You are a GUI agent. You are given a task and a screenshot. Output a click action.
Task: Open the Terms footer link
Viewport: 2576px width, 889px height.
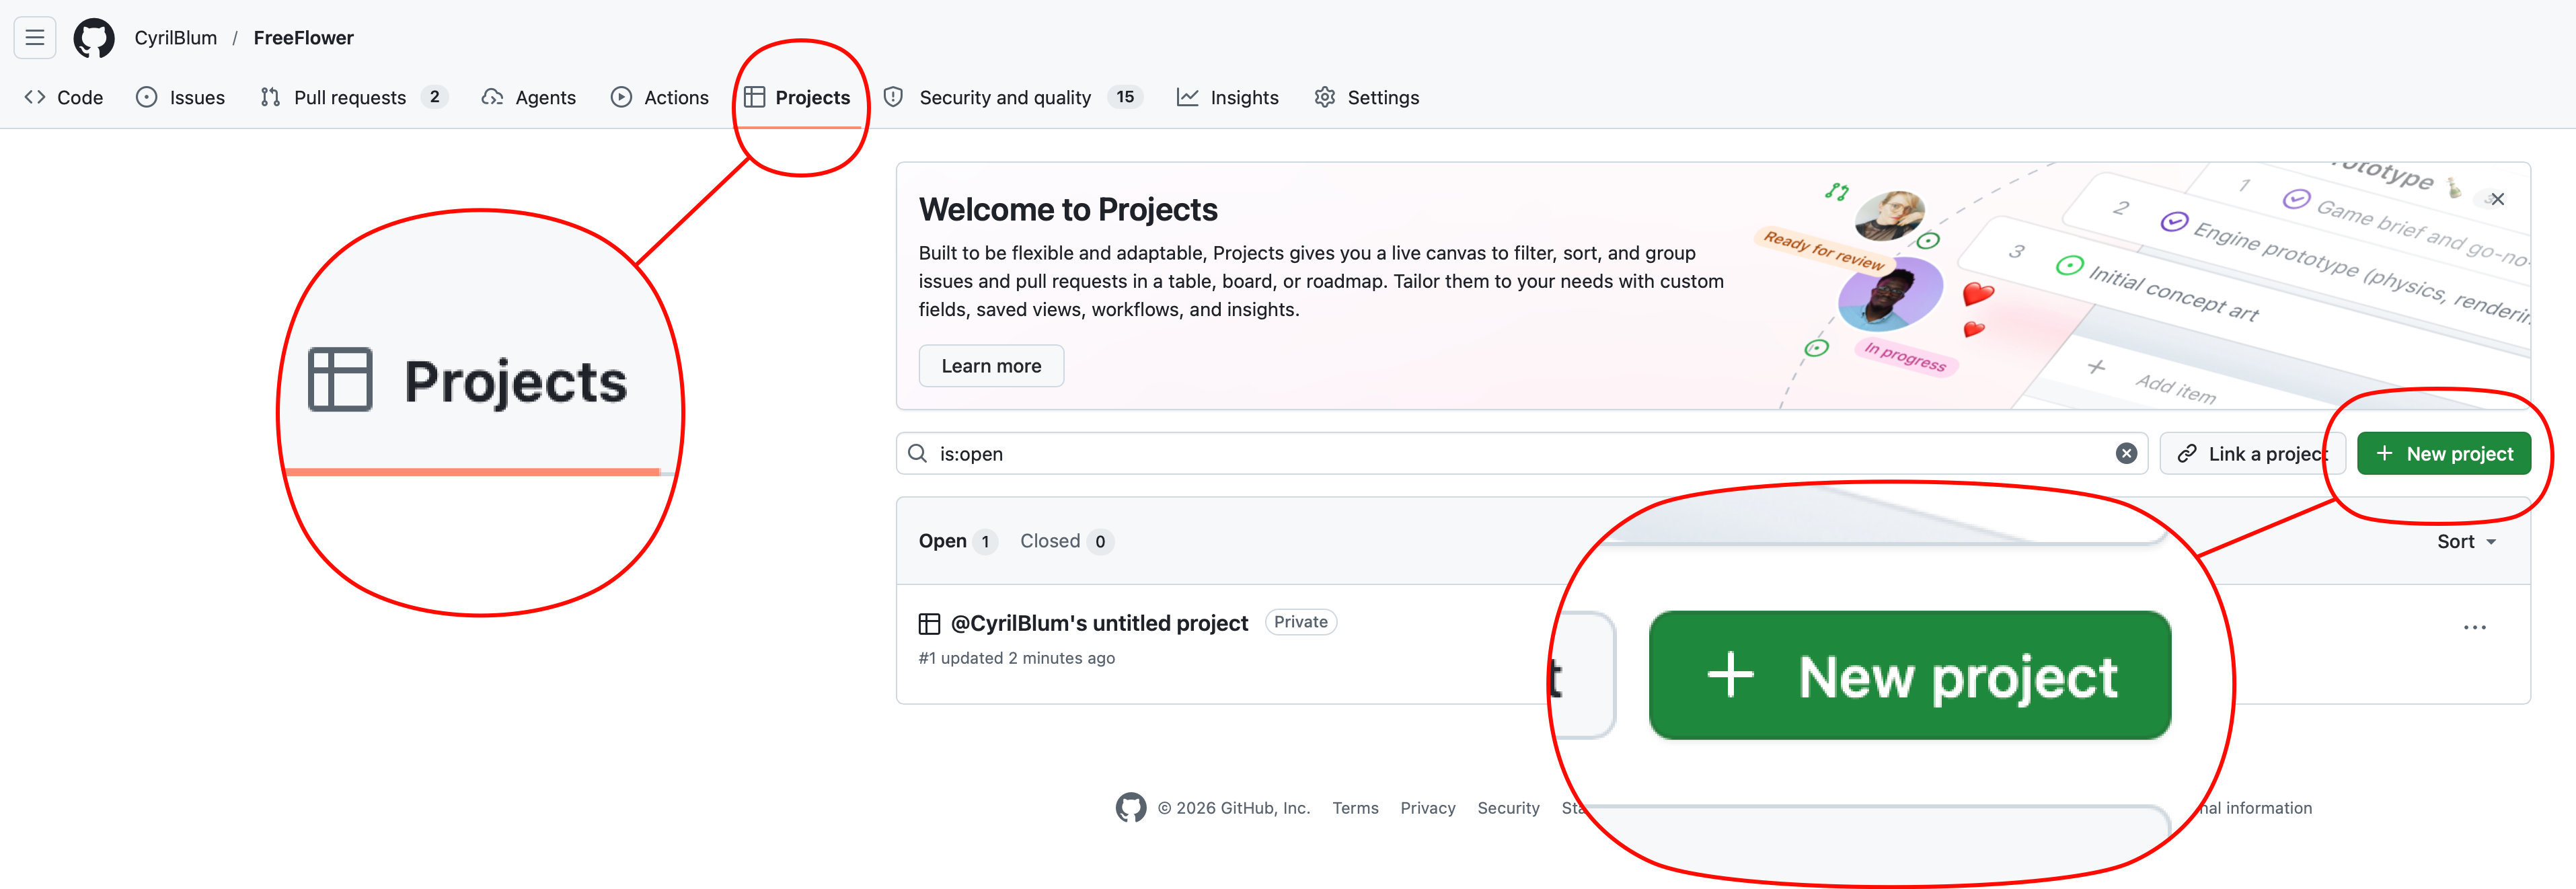pos(1355,808)
